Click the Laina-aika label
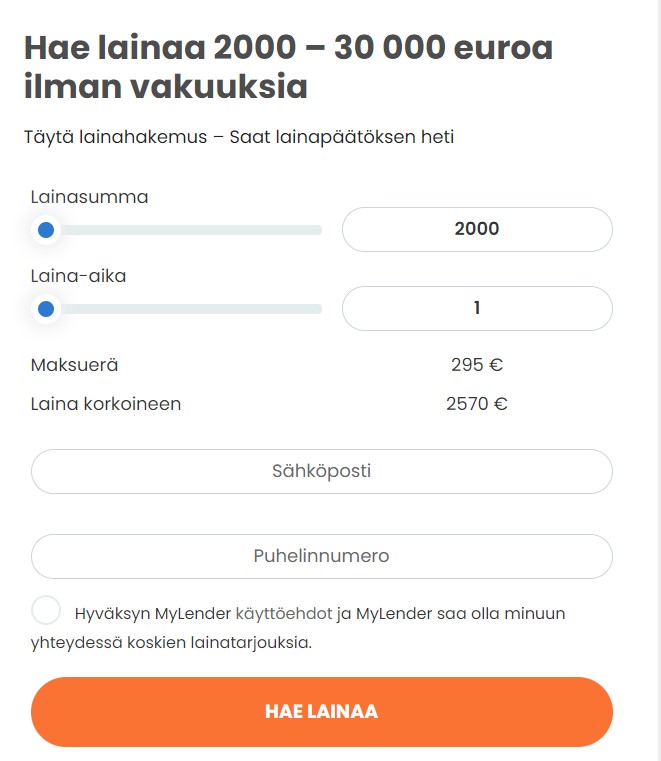The height and width of the screenshot is (761, 661). coord(78,276)
